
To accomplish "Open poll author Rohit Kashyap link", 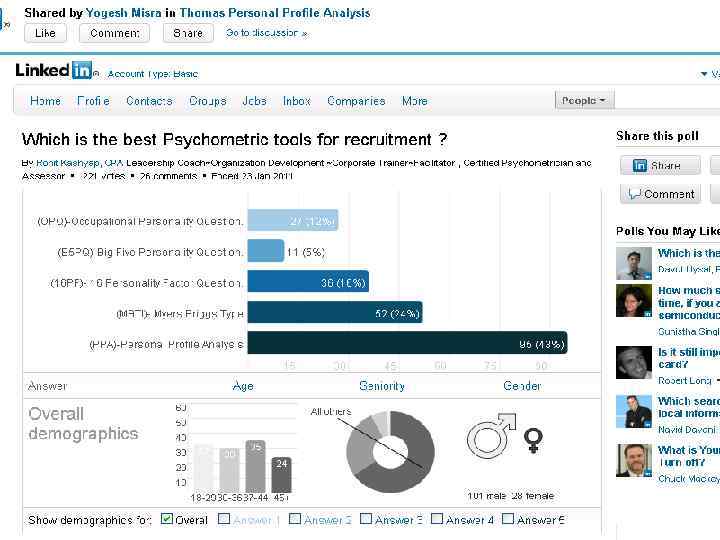I will [68, 163].
